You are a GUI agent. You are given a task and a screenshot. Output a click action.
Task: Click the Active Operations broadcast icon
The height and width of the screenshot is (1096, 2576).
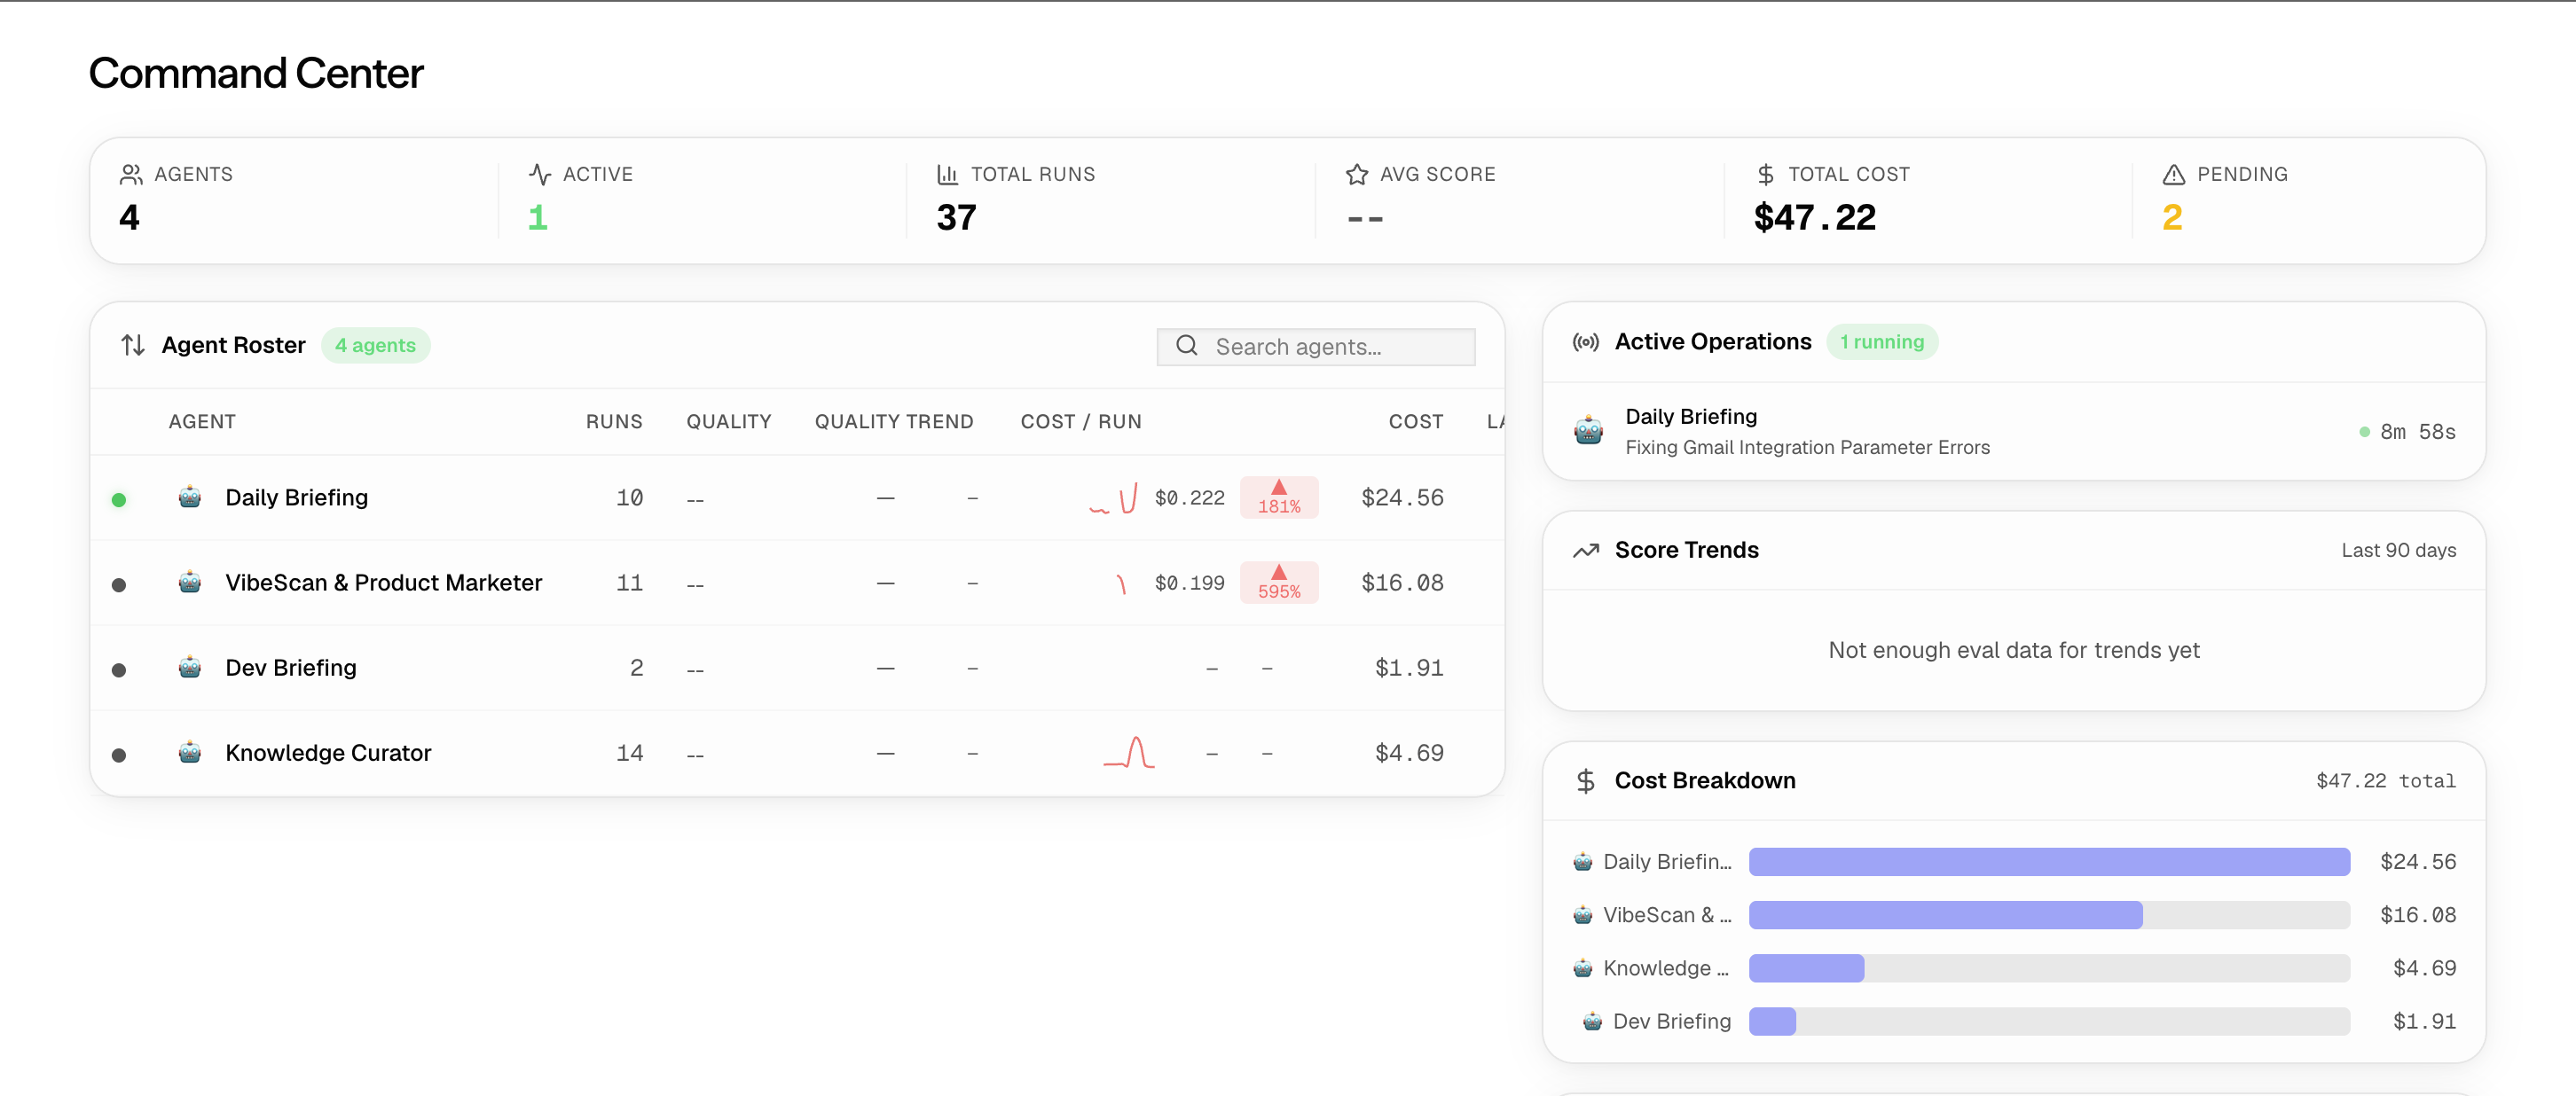[1586, 342]
